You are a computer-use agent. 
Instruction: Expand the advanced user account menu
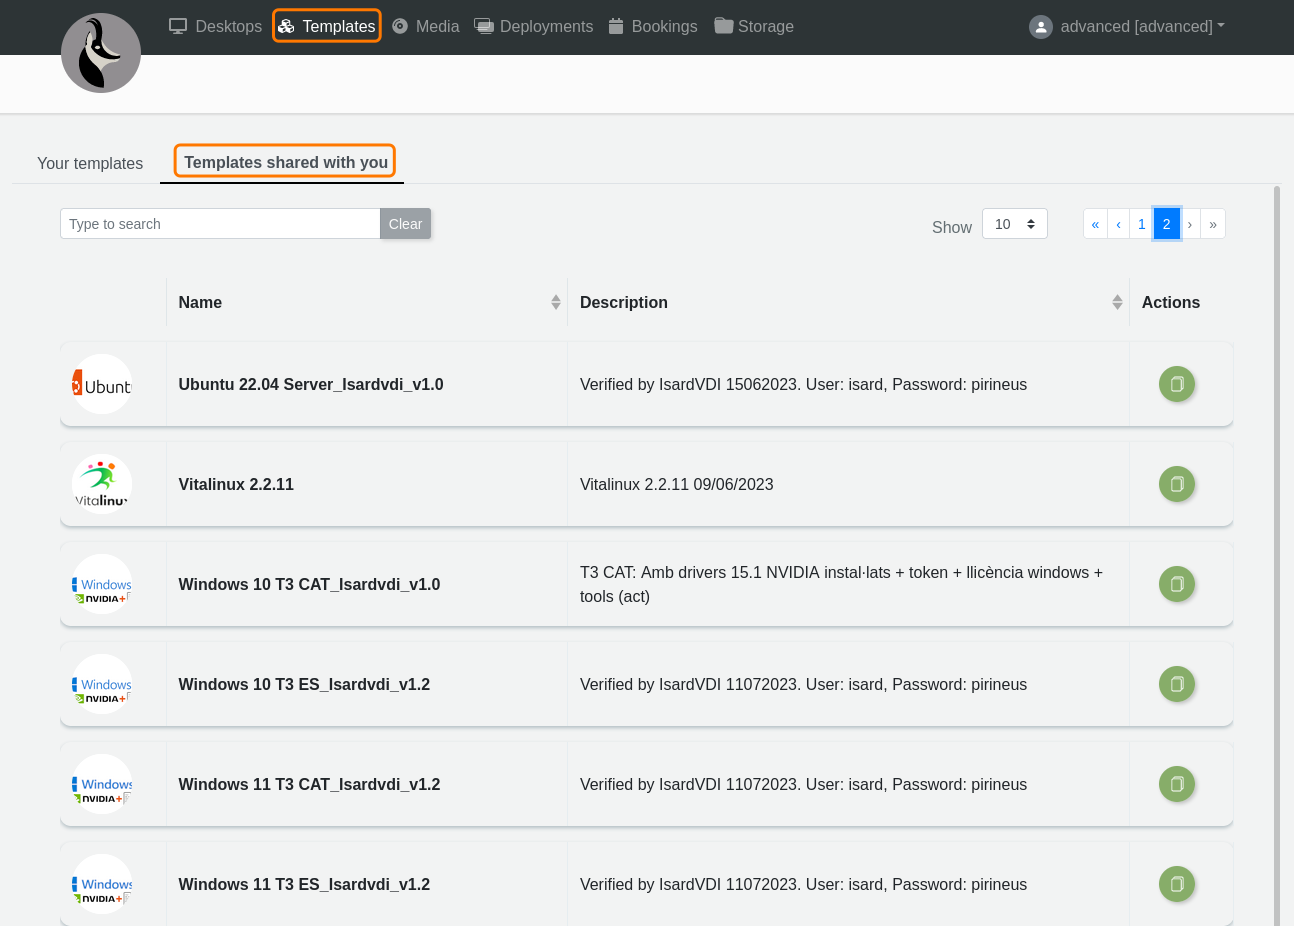1127,27
